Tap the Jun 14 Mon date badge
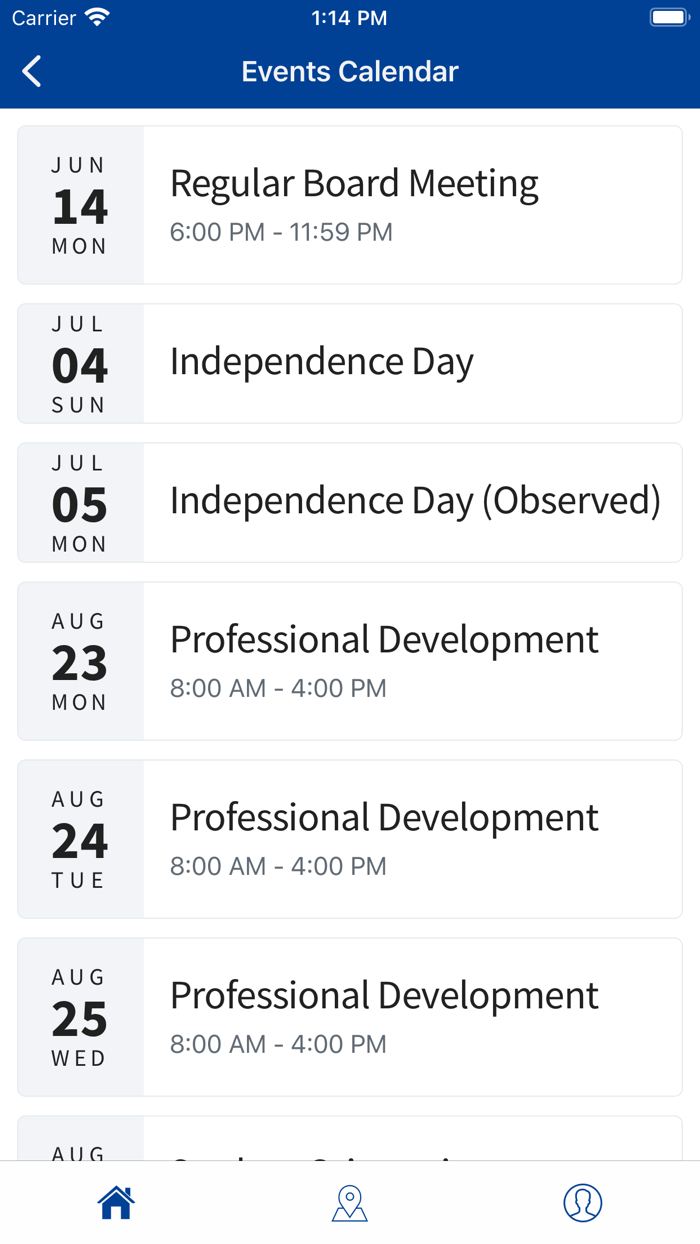 coord(80,205)
